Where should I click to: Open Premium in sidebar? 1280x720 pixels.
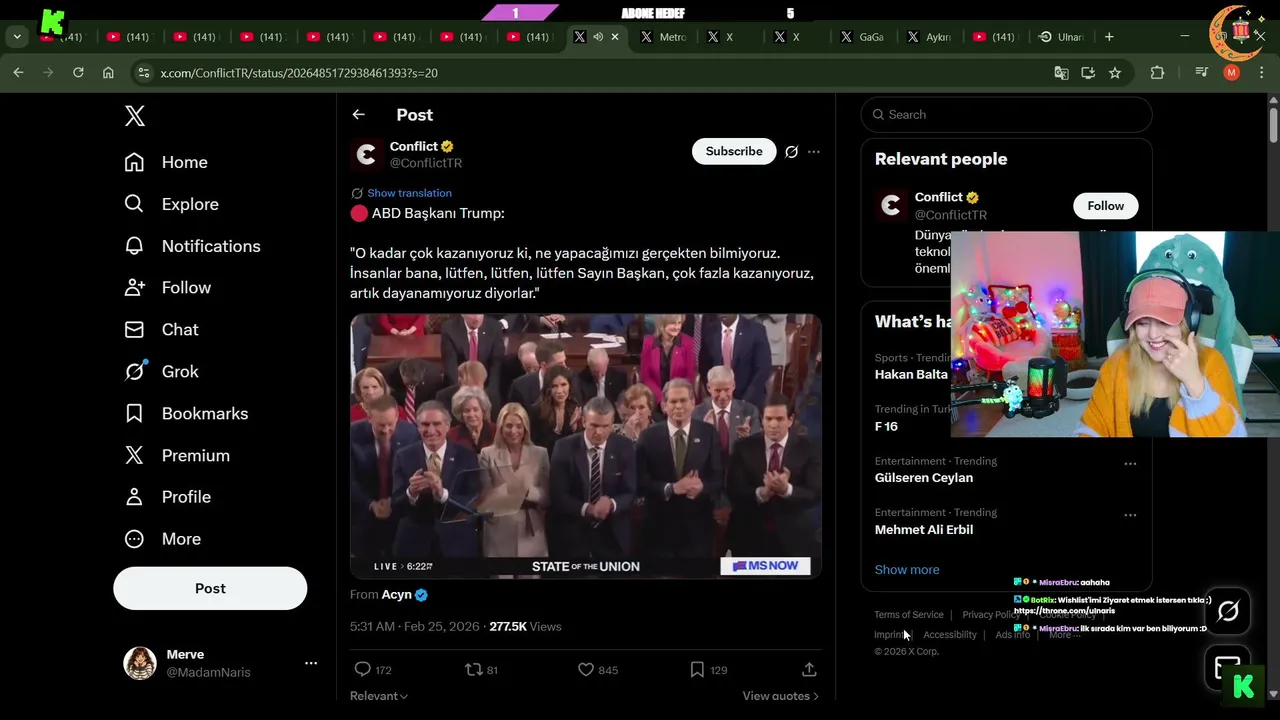(x=177, y=456)
